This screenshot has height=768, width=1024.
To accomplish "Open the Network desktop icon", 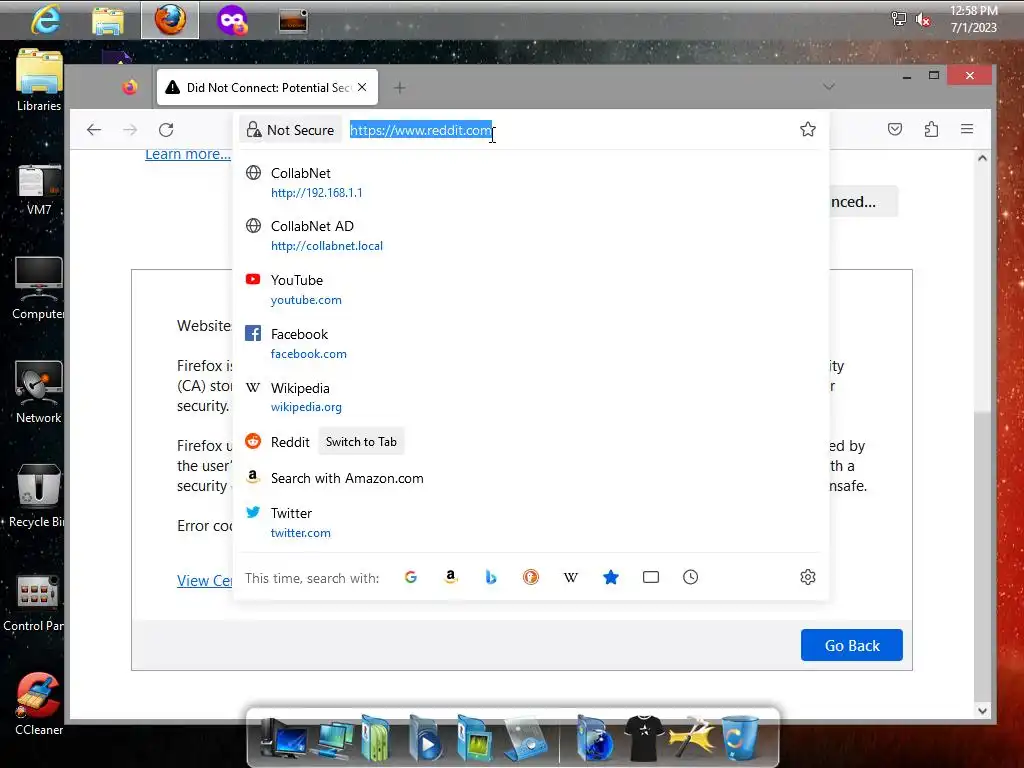I will tap(39, 392).
